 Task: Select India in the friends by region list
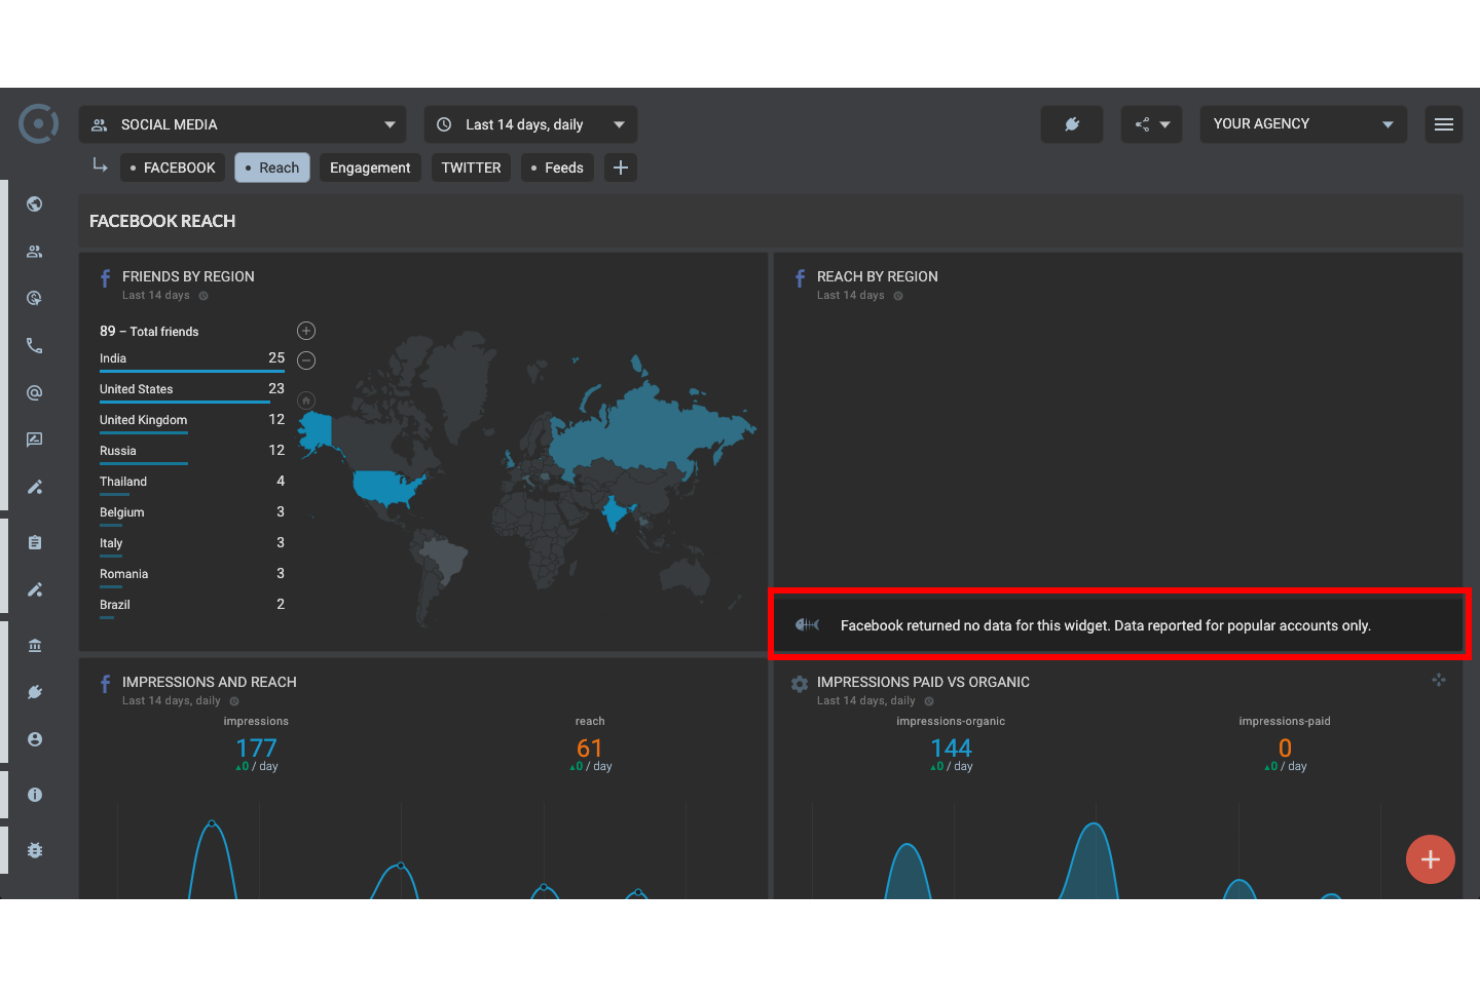113,359
